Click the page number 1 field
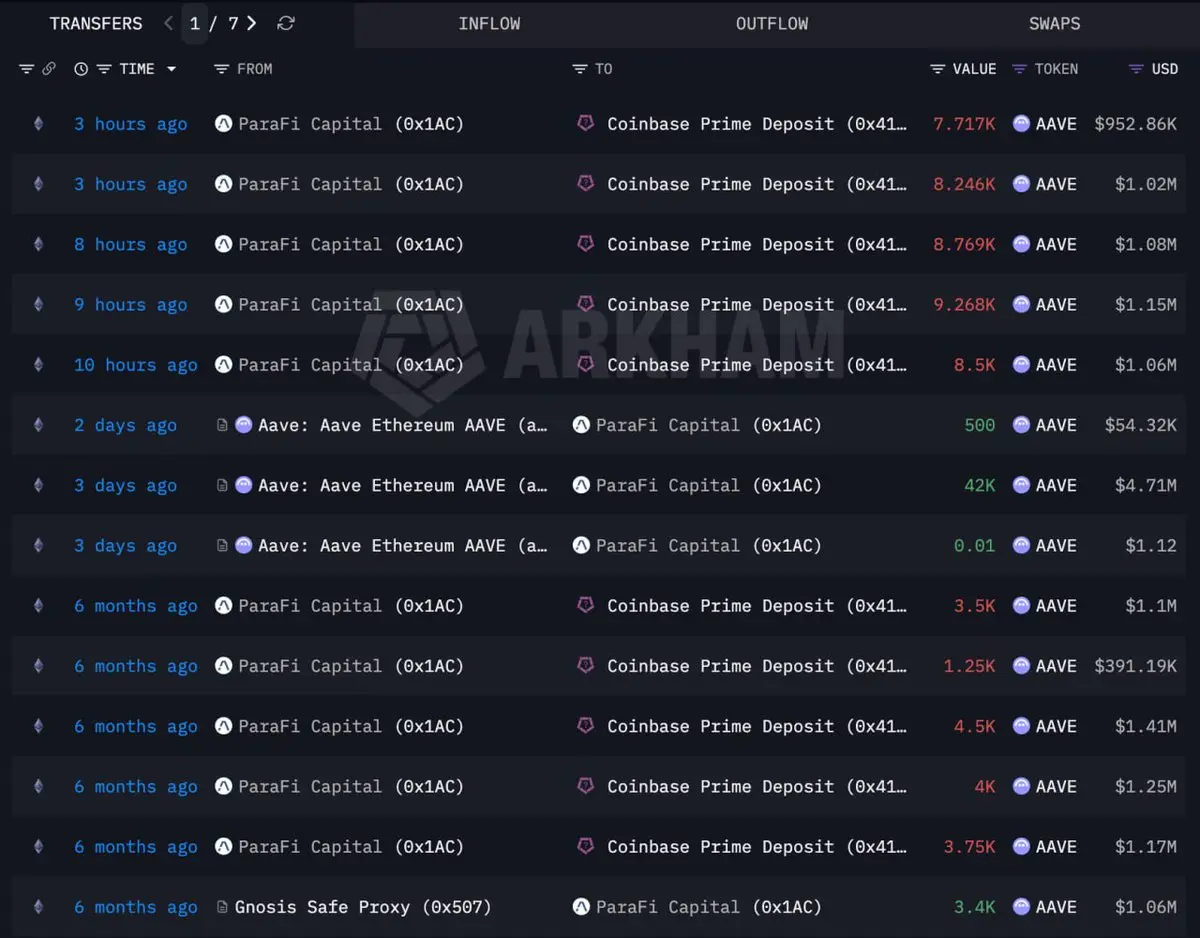 tap(195, 23)
